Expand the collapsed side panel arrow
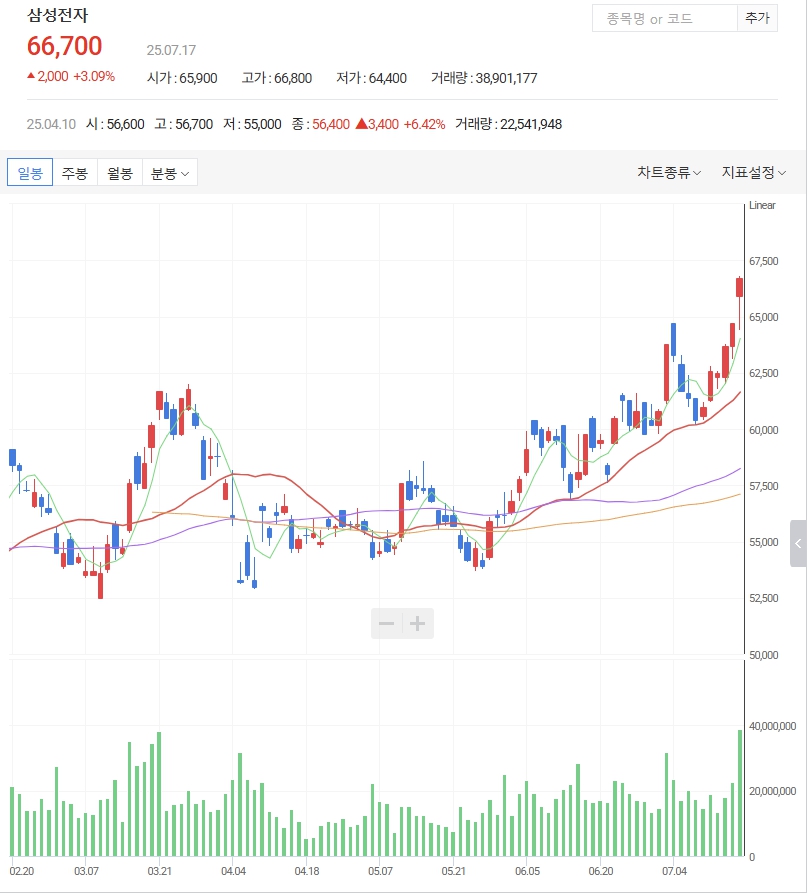The width and height of the screenshot is (808, 896). point(798,543)
